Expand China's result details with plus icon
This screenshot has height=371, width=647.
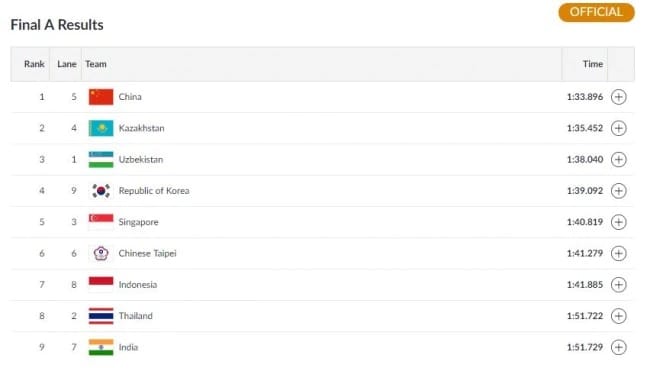click(618, 97)
